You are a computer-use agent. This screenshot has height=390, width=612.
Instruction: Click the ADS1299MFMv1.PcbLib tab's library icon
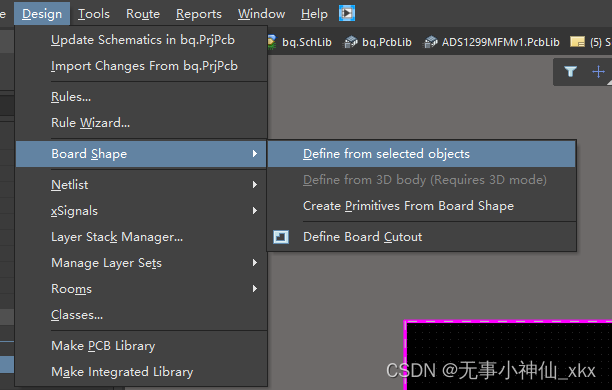click(431, 42)
